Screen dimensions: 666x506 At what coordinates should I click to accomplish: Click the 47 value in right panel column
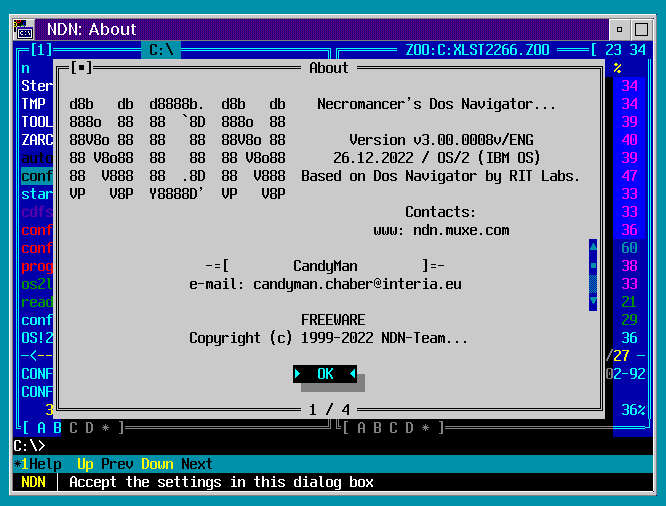click(629, 176)
